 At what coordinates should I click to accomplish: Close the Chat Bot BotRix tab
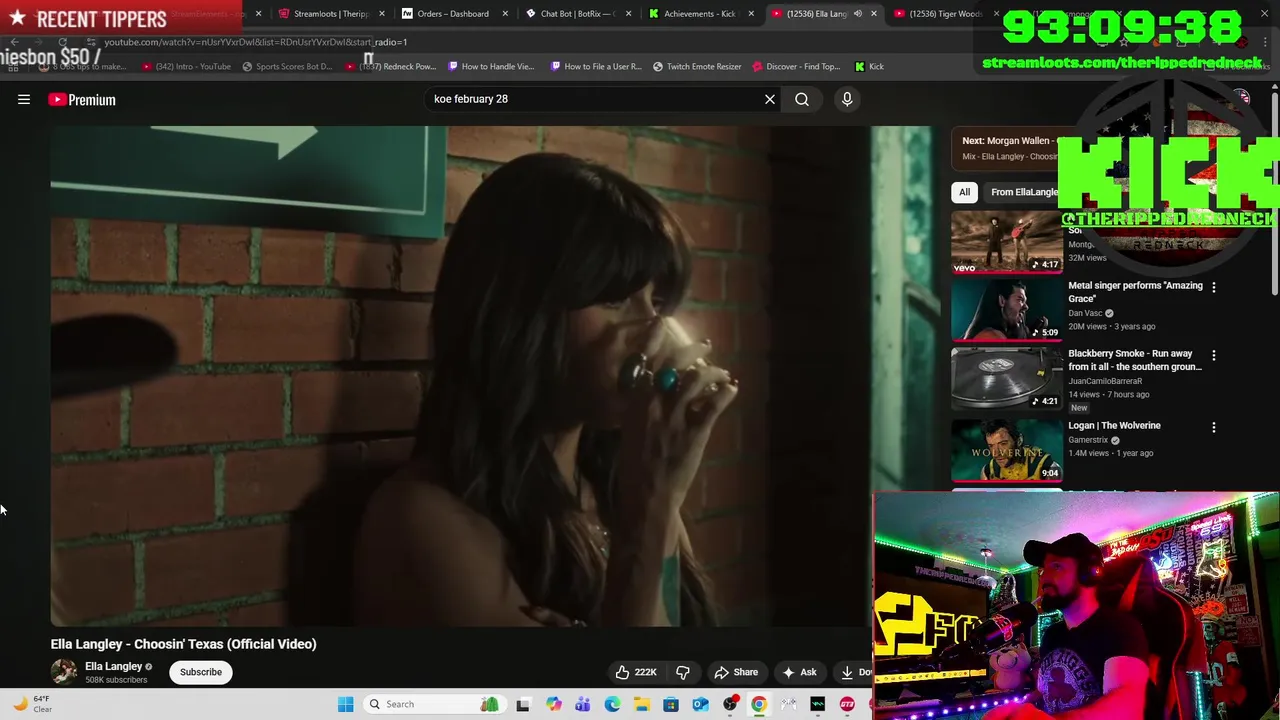[628, 14]
